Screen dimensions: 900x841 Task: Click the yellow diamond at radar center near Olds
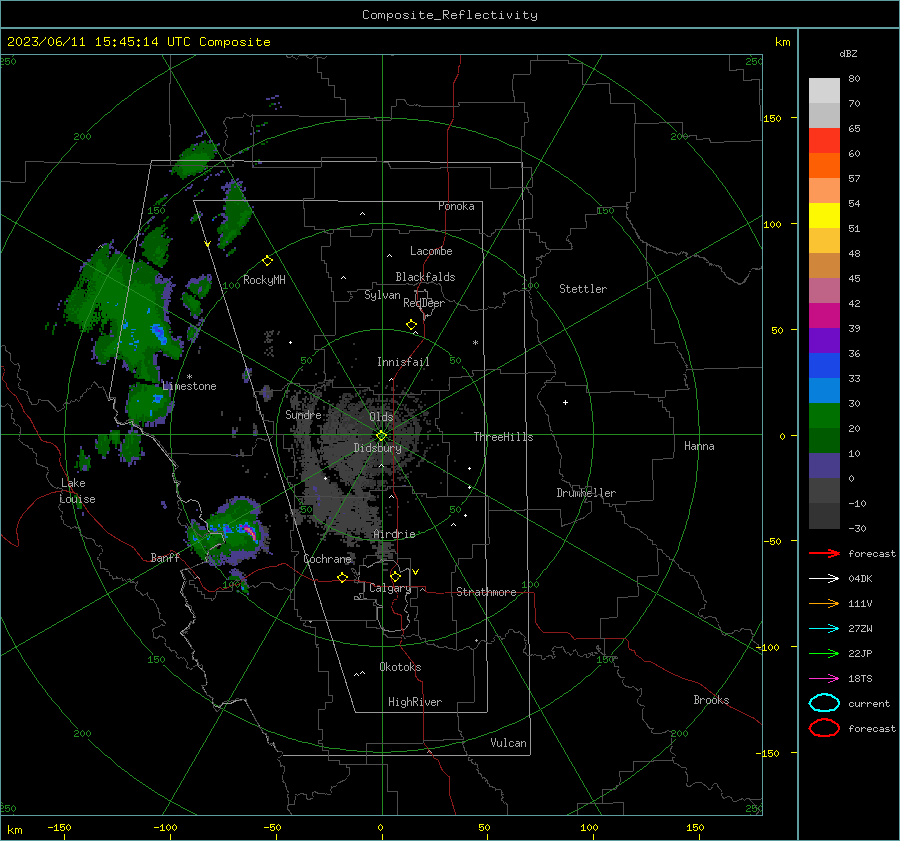point(382,436)
